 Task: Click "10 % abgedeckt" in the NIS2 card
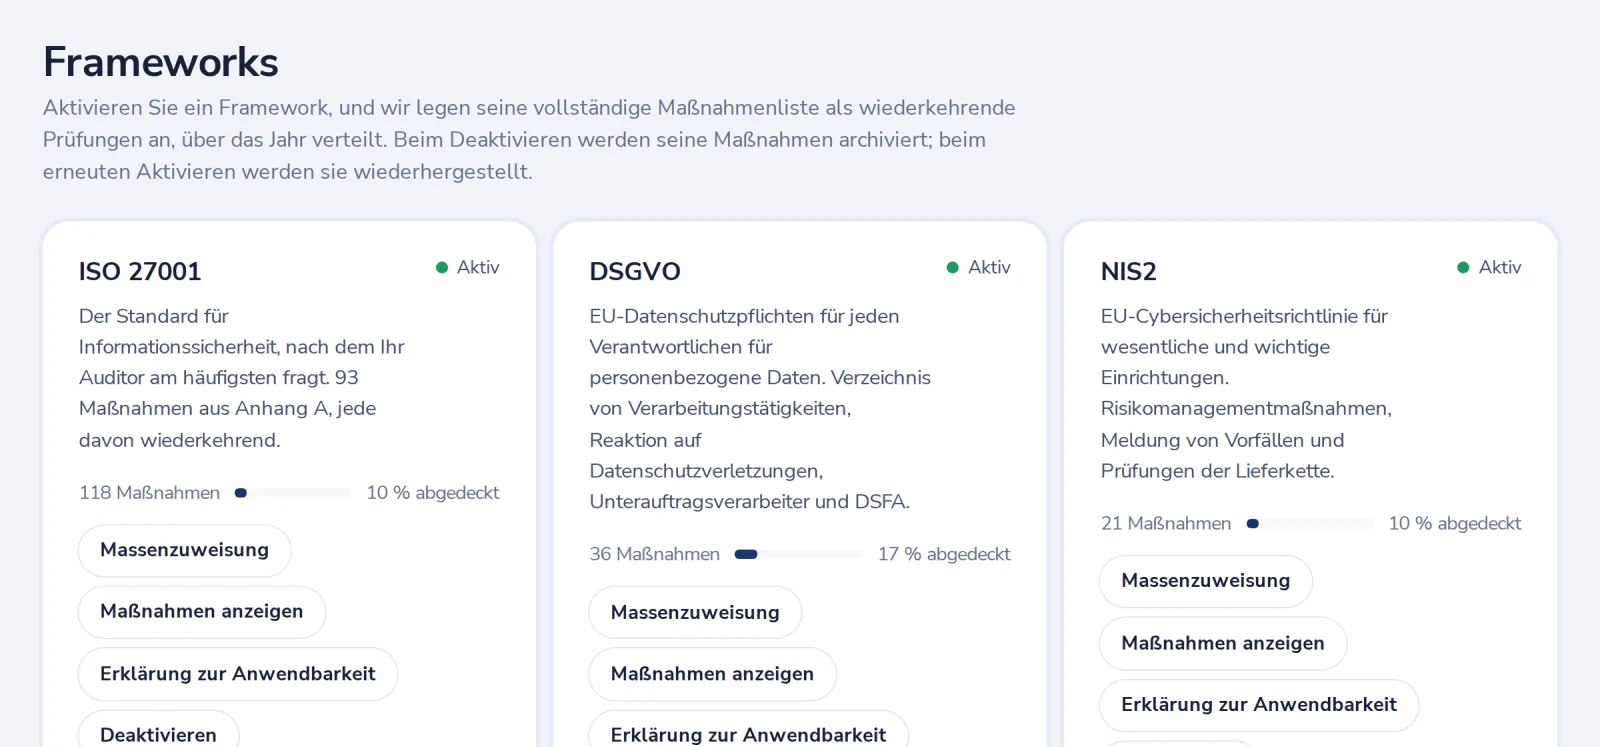(x=1455, y=524)
